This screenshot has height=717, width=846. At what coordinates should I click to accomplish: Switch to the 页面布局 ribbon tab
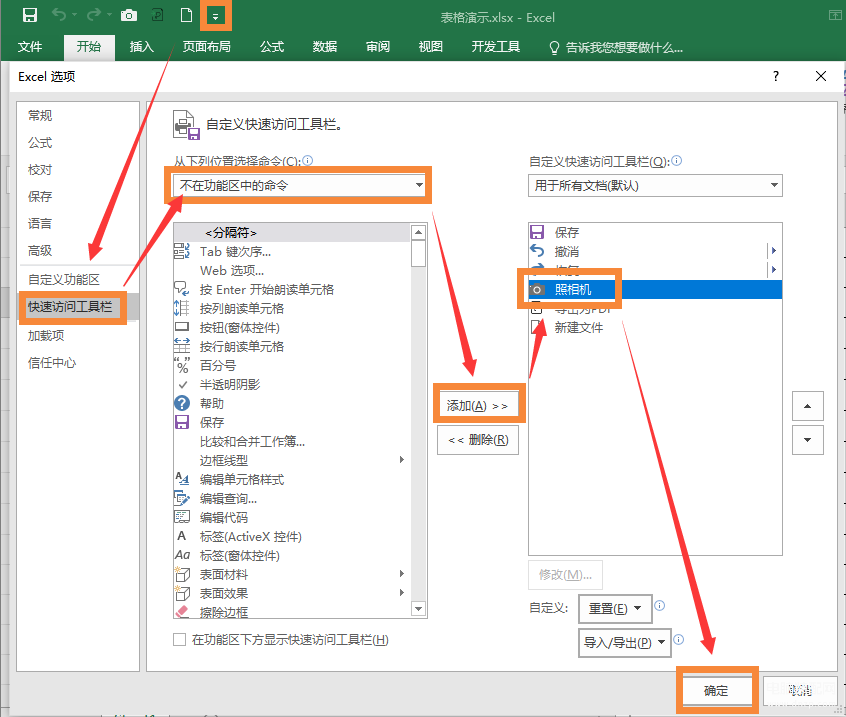[x=207, y=47]
